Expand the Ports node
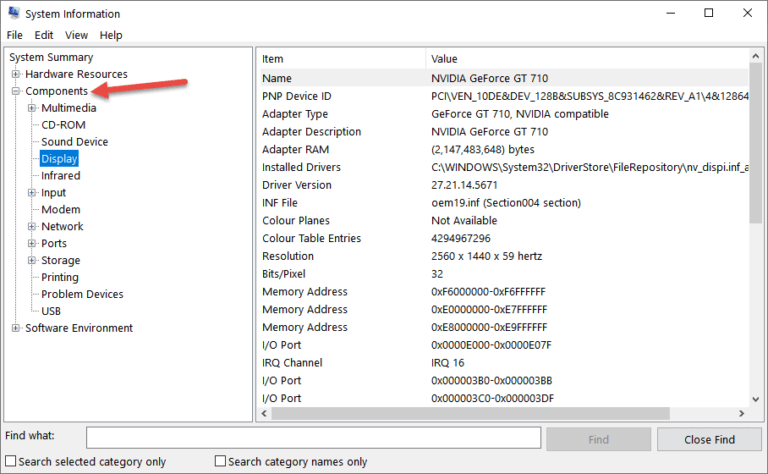This screenshot has width=768, height=474. click(x=32, y=243)
